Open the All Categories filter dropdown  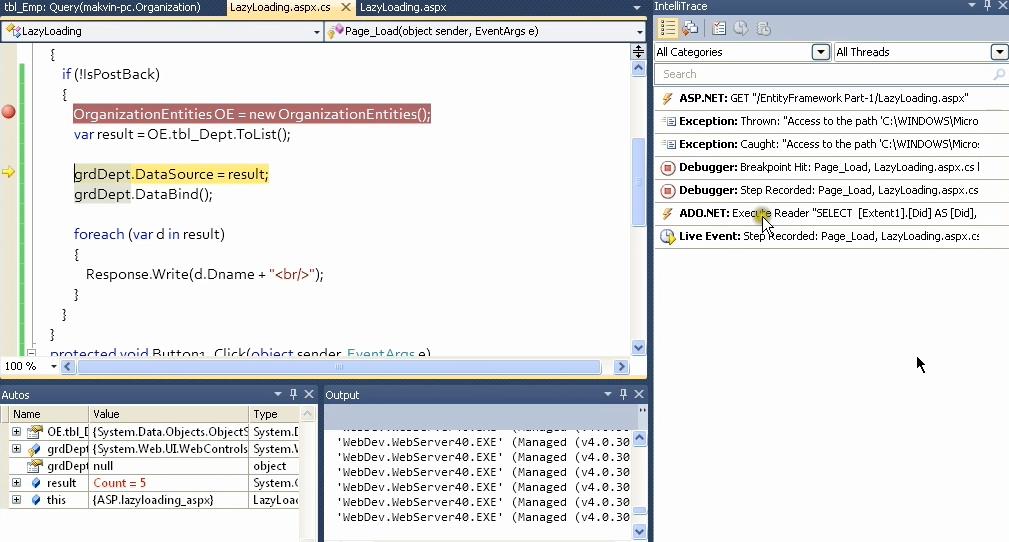click(x=821, y=52)
